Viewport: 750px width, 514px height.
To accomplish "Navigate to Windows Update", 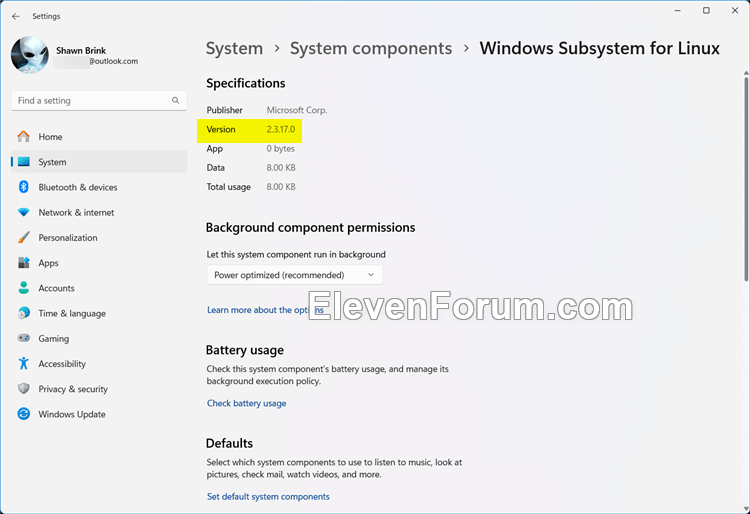I will click(99, 414).
